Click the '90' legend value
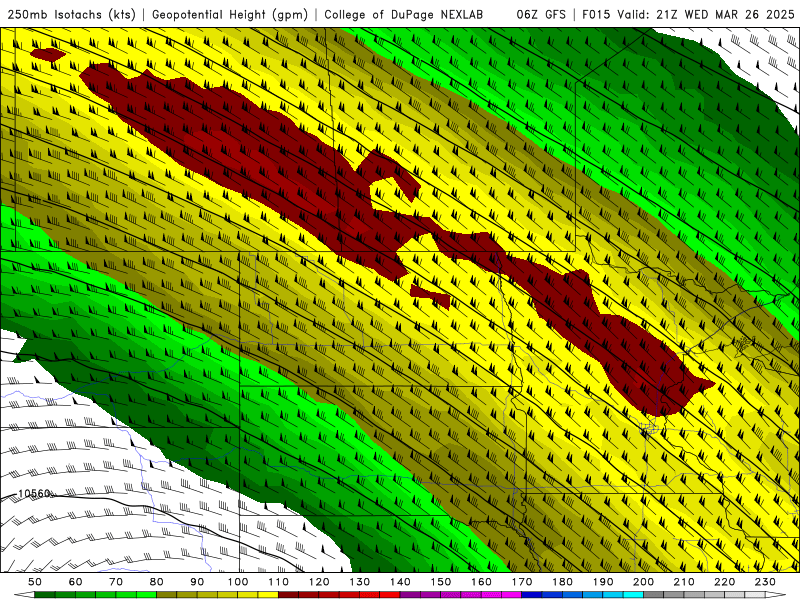The width and height of the screenshot is (800, 600). point(197,582)
